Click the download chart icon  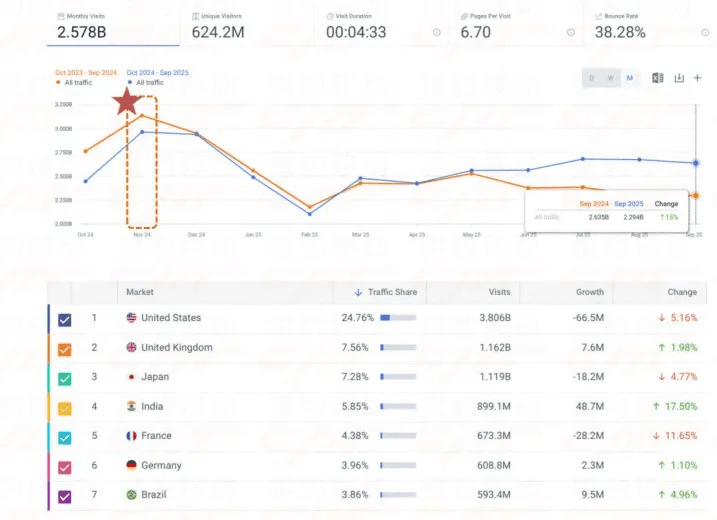tap(679, 78)
